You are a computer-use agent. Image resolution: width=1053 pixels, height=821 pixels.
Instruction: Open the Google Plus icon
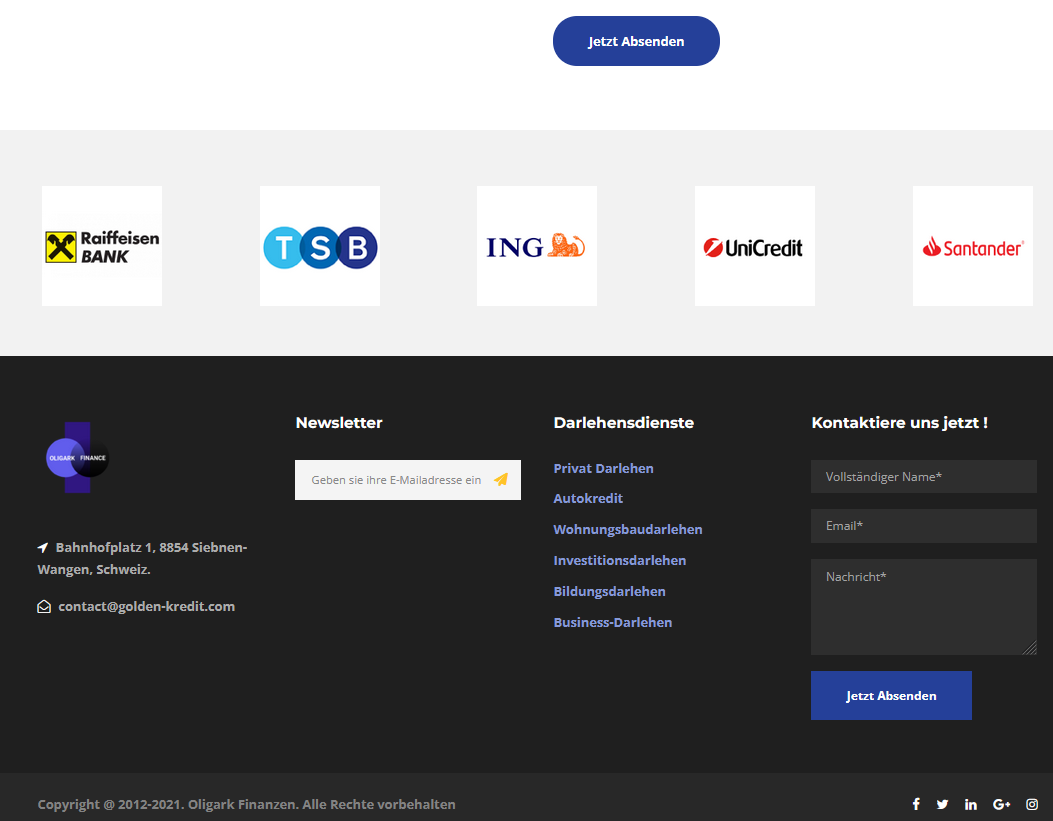click(x=1001, y=804)
